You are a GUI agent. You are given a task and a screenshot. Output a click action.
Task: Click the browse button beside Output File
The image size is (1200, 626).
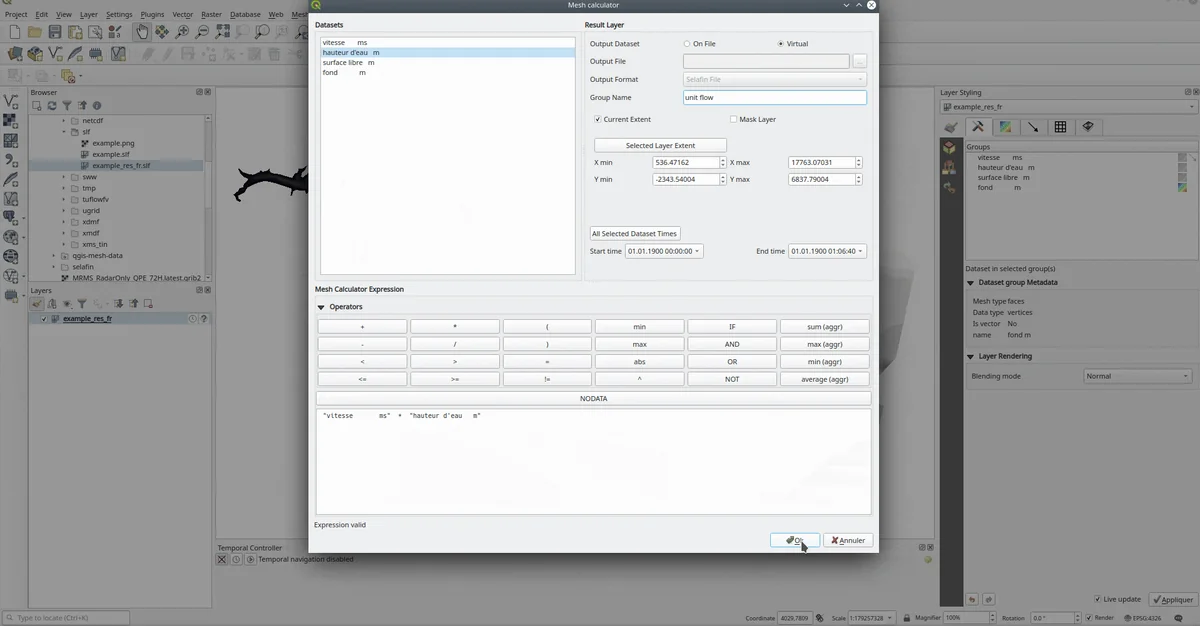(859, 62)
